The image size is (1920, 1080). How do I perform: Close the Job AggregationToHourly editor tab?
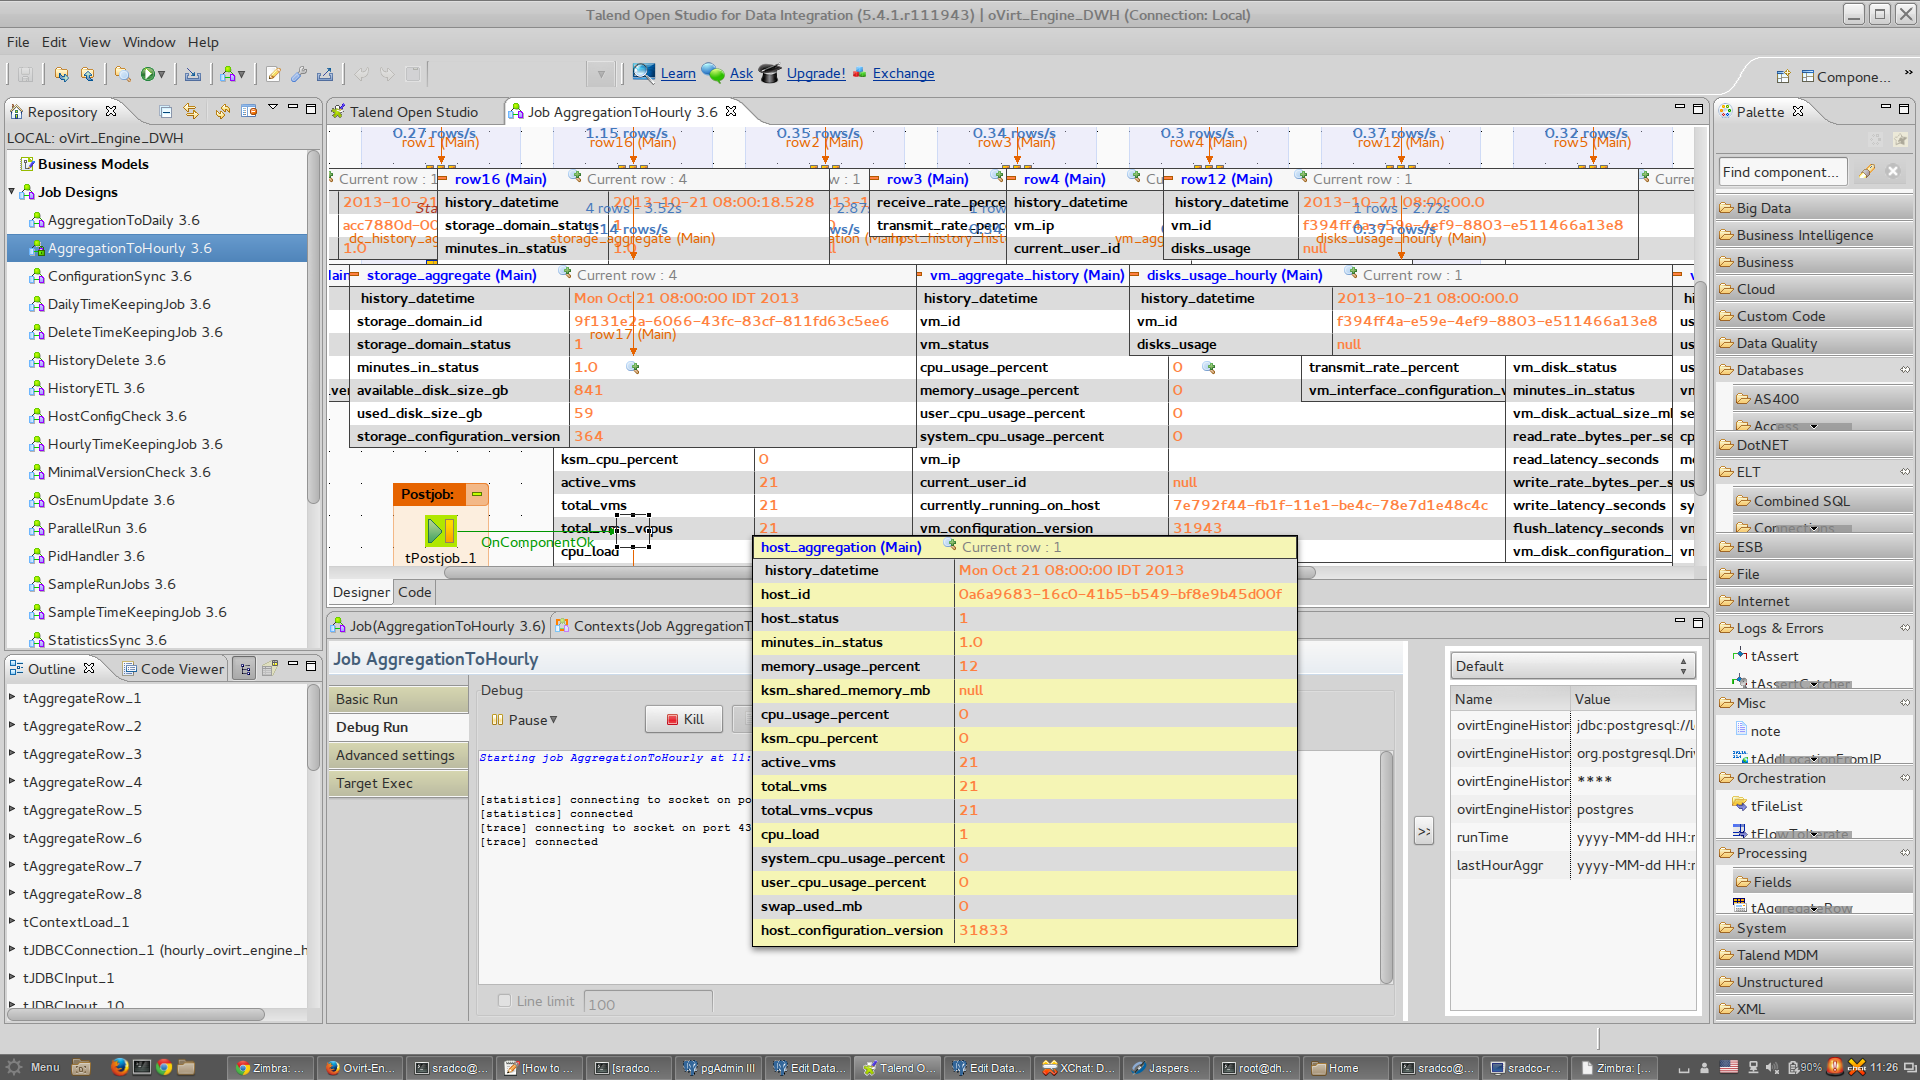(x=731, y=112)
